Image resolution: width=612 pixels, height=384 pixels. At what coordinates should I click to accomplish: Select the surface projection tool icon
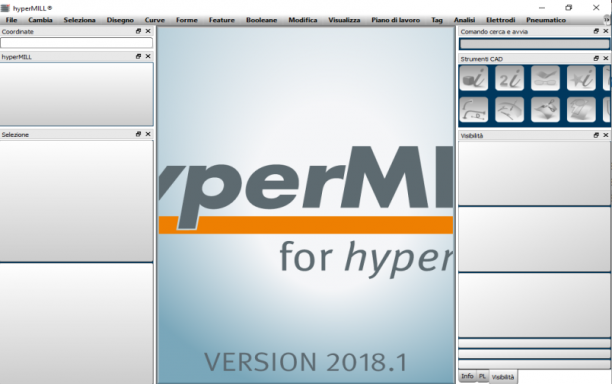pyautogui.click(x=581, y=110)
